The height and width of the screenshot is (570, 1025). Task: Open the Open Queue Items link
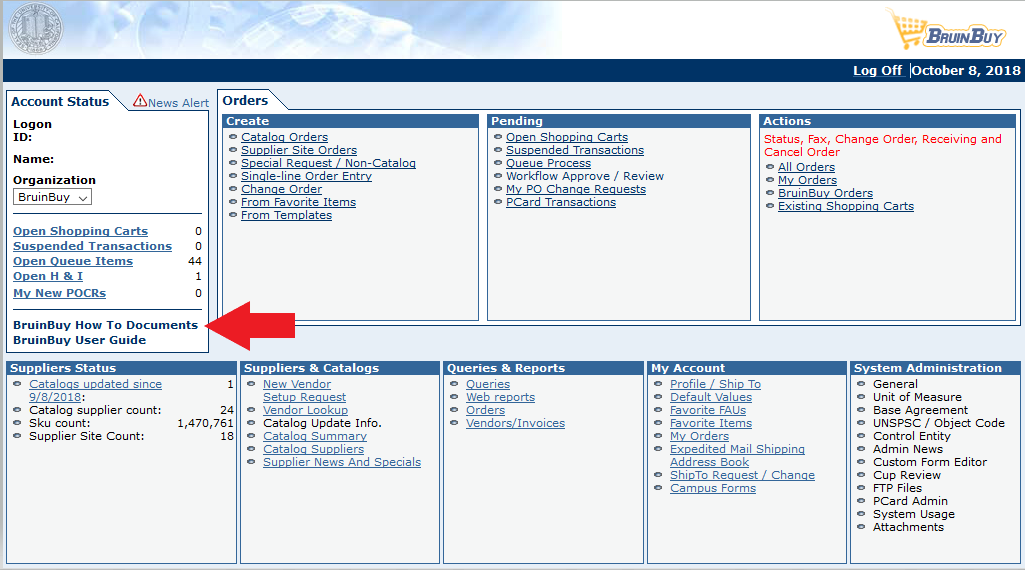point(73,261)
